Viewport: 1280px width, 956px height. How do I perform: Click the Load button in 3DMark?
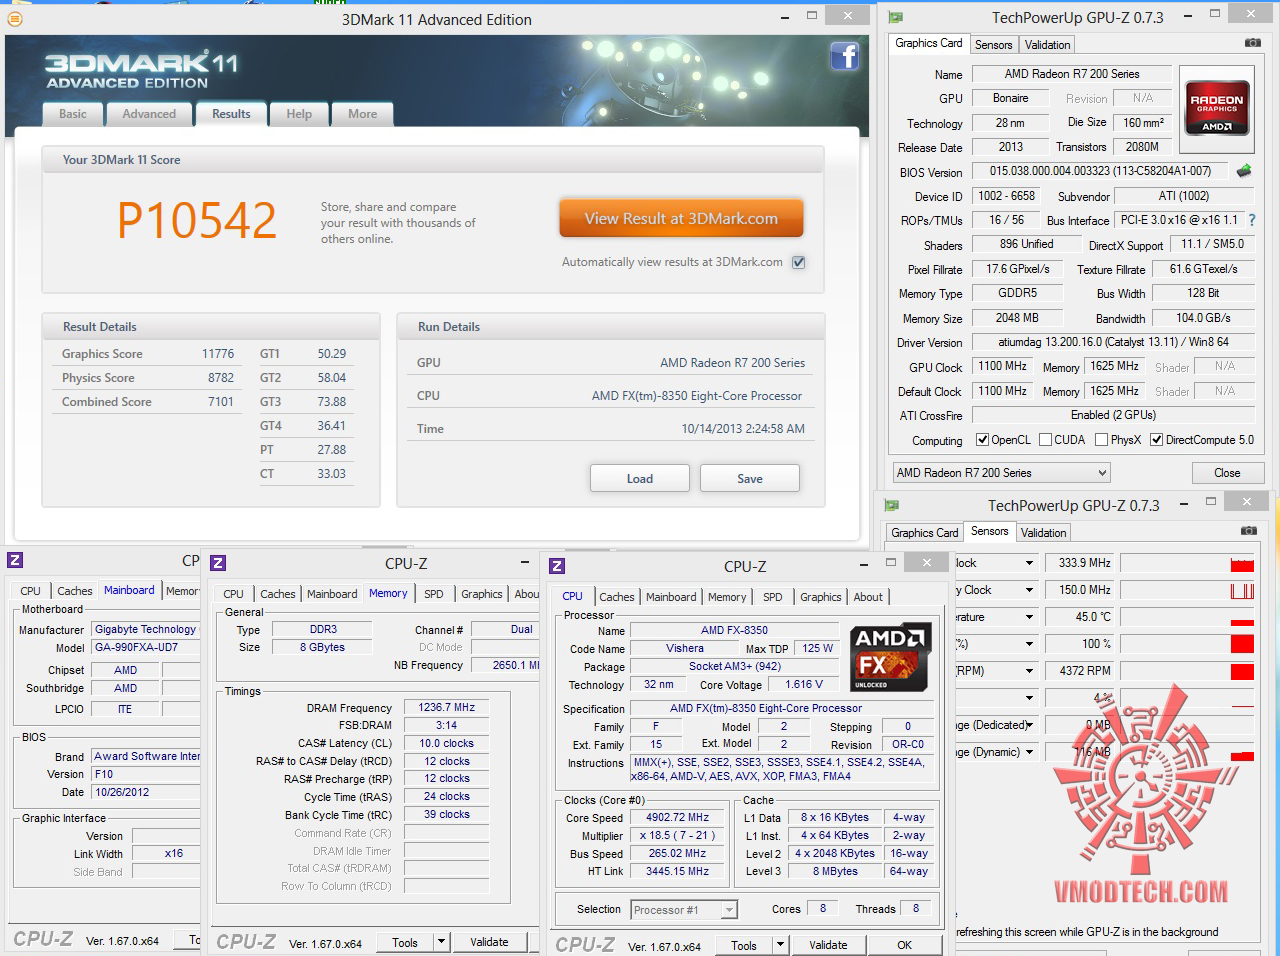tap(640, 478)
